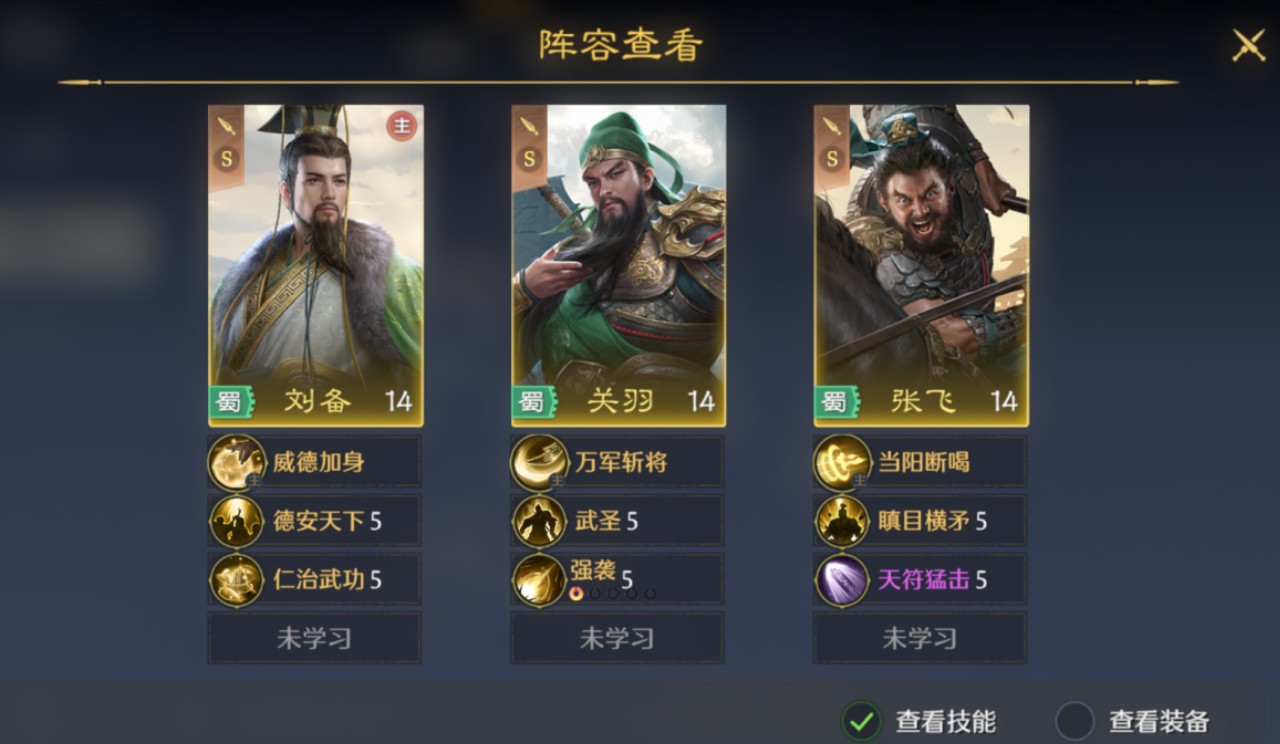
Task: Click the 当阳断喝 skill icon
Action: 842,462
